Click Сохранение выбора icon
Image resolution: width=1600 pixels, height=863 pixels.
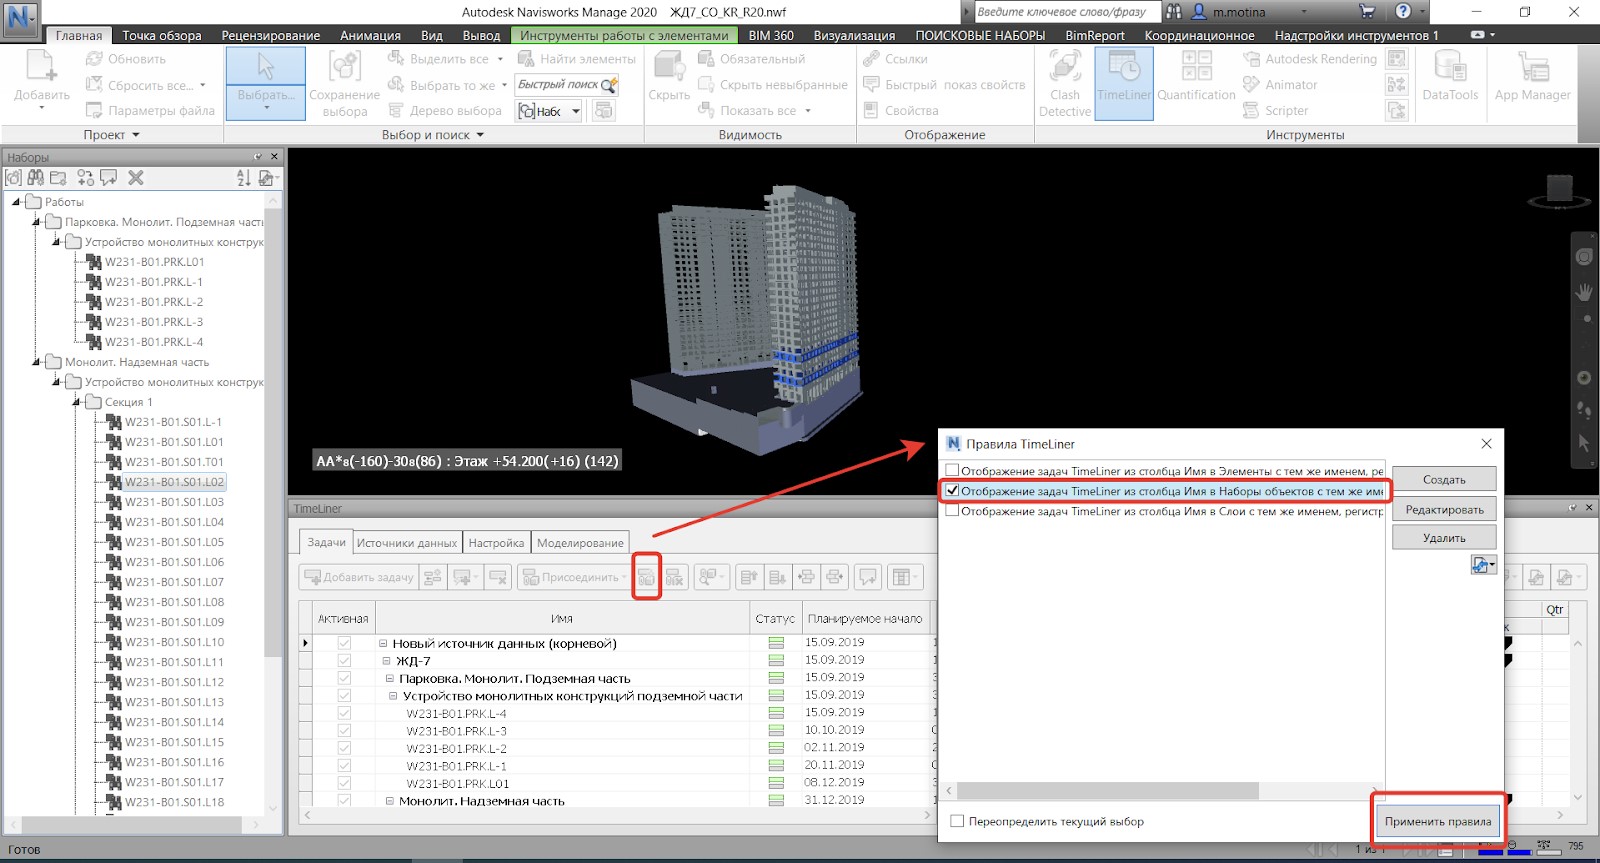[x=345, y=84]
